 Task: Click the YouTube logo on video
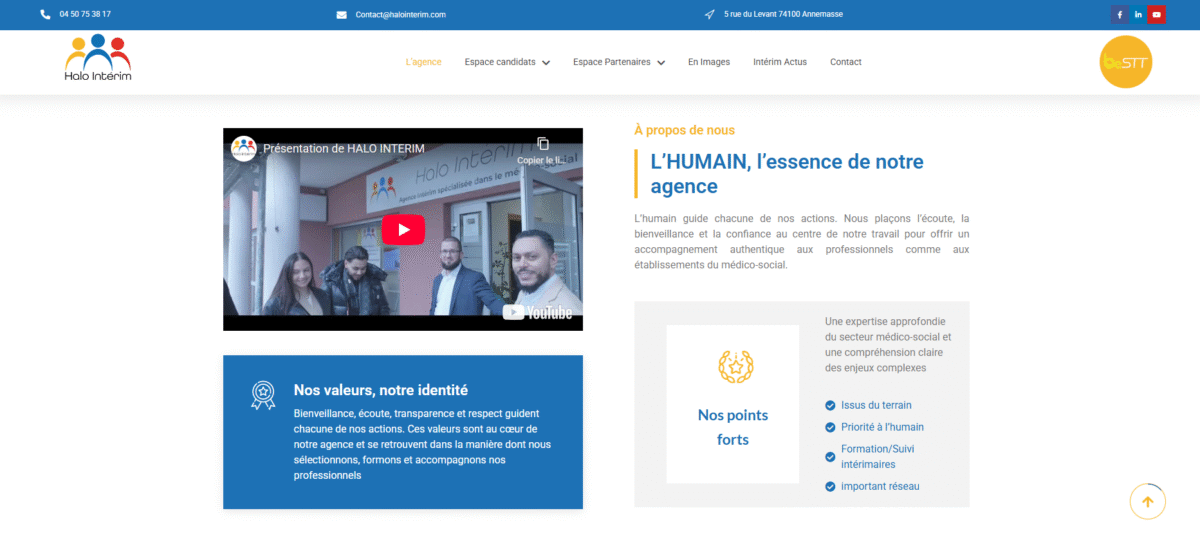pos(538,312)
